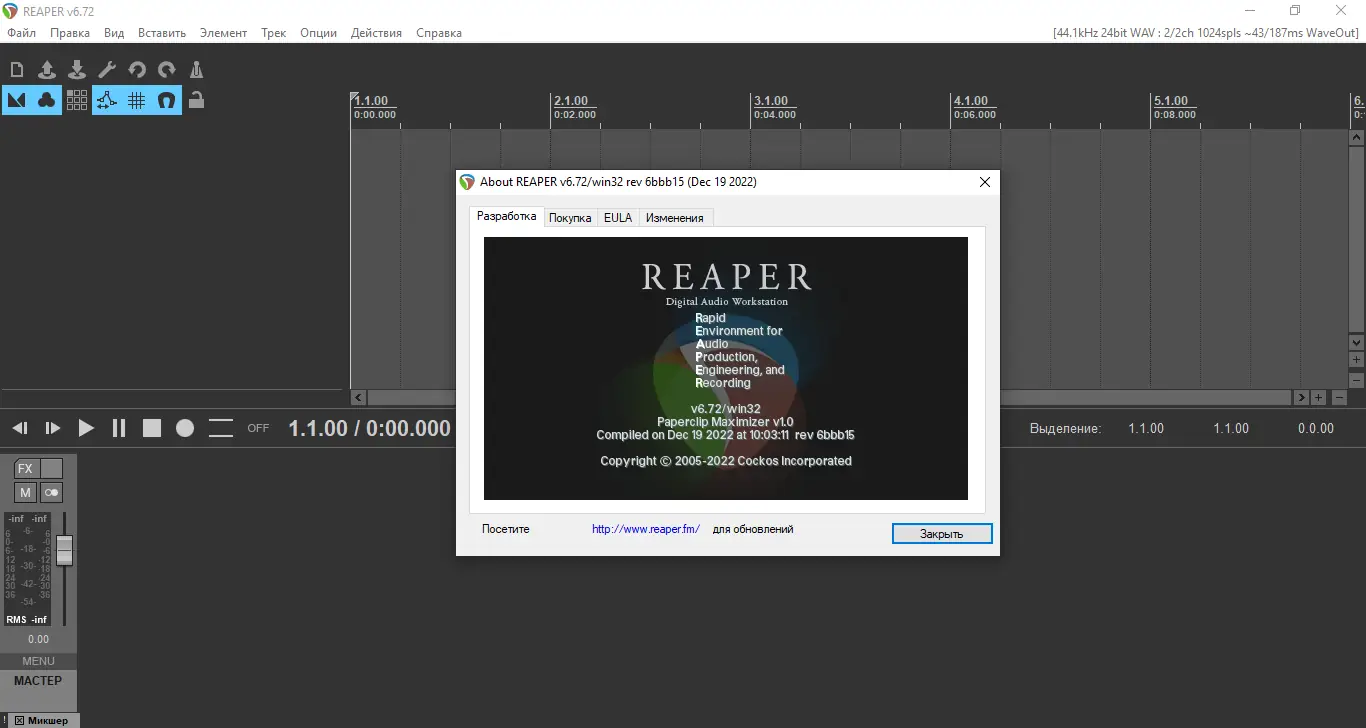This screenshot has width=1366, height=728.
Task: Click the Микшер docker tab
Action: click(48, 720)
